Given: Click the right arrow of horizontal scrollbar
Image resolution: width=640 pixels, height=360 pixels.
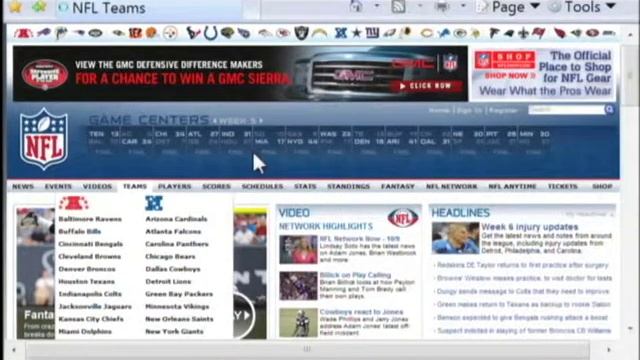Looking at the screenshot, I should click(609, 350).
